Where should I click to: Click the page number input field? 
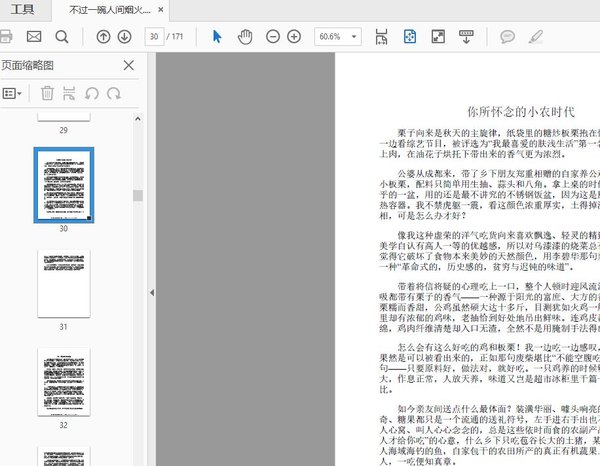point(154,37)
